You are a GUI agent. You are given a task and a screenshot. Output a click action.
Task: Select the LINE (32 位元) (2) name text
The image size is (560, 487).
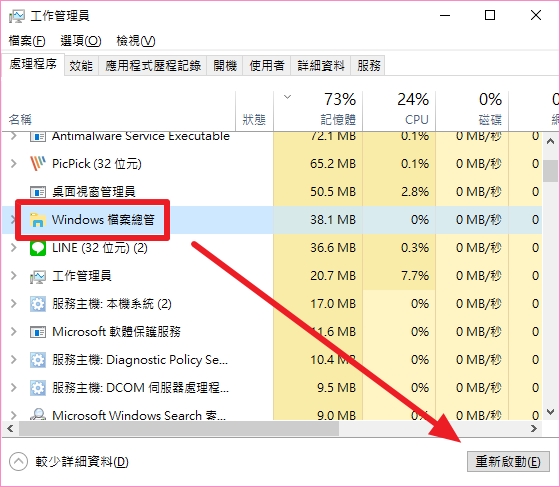[x=100, y=248]
